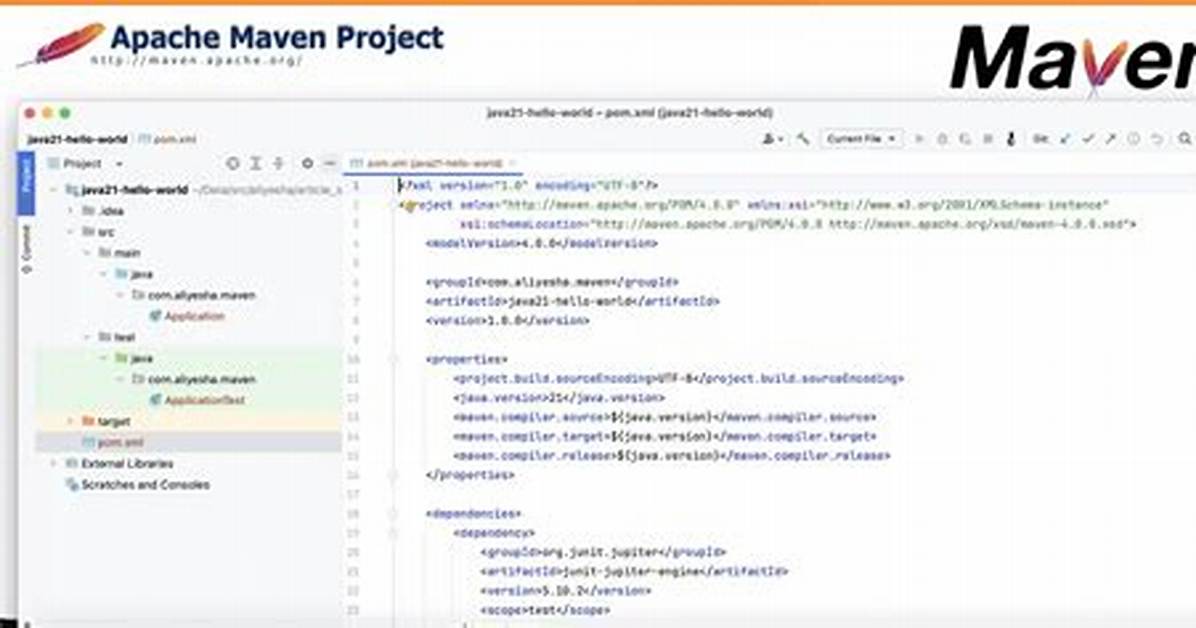Collapse the dependencies block fold marker
The width and height of the screenshot is (1196, 628).
[394, 514]
